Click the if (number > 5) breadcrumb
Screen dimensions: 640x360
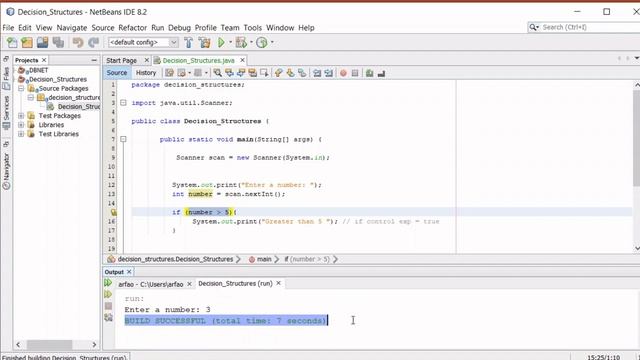307,259
